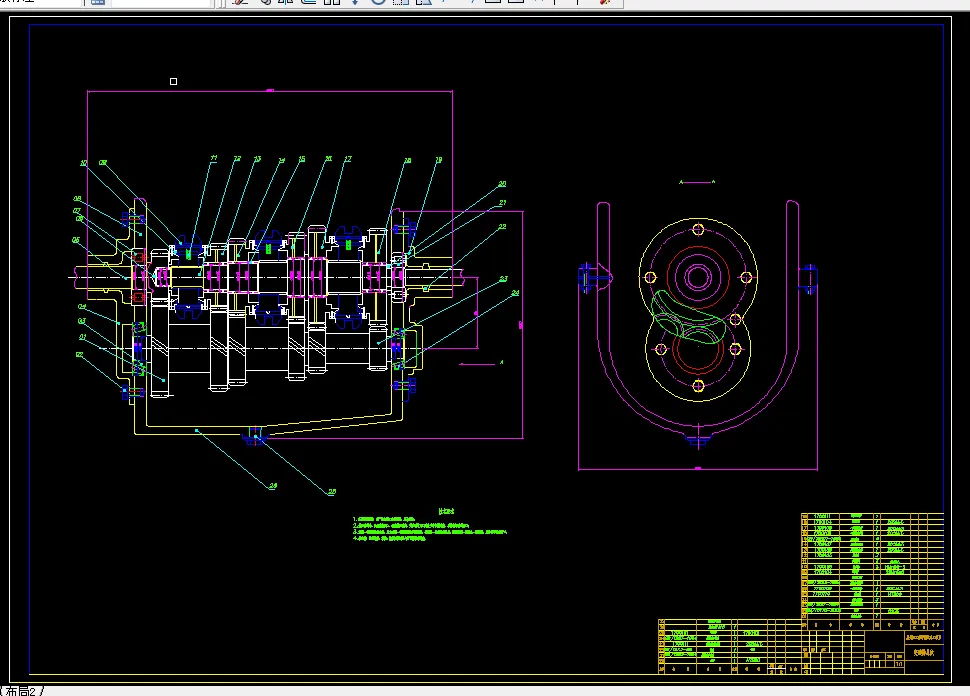Select part balloon number 18
The width and height of the screenshot is (970, 696).
(x=407, y=161)
